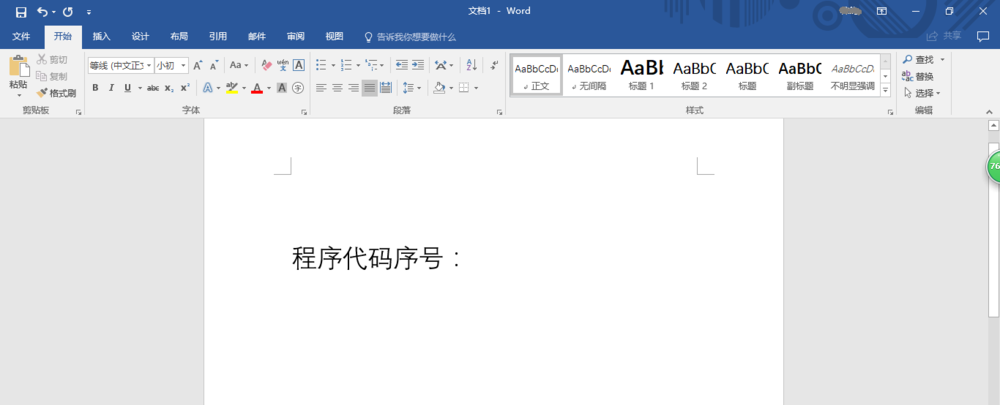Image resolution: width=1000 pixels, height=405 pixels.
Task: Undo the last action
Action: 42,11
